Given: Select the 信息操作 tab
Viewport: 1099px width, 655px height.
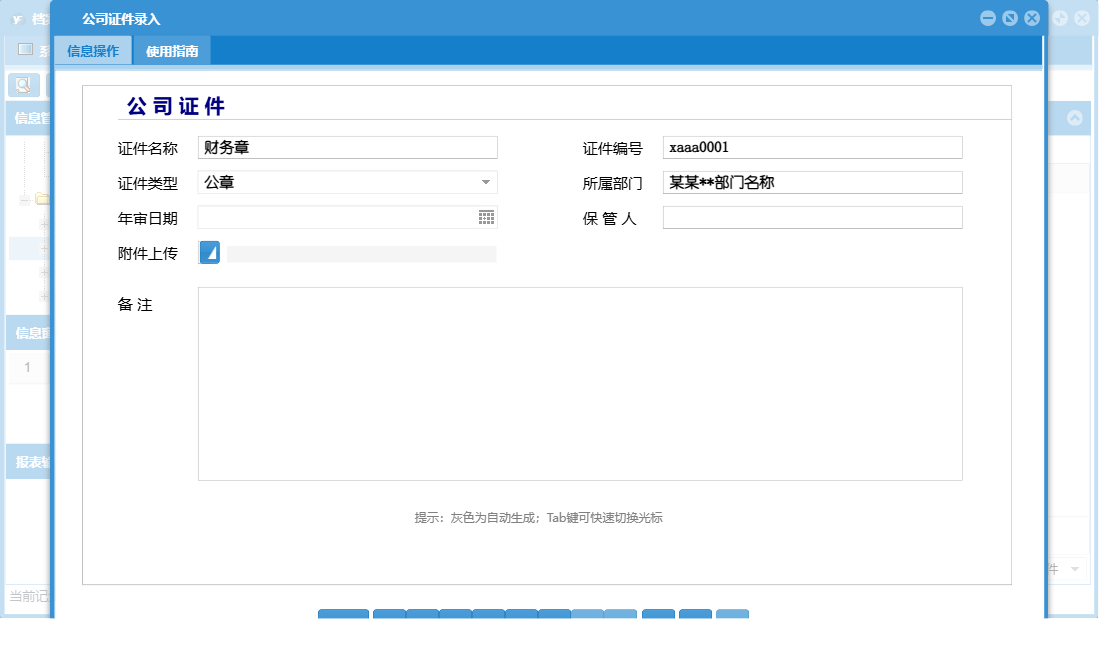Looking at the screenshot, I should click(x=95, y=49).
